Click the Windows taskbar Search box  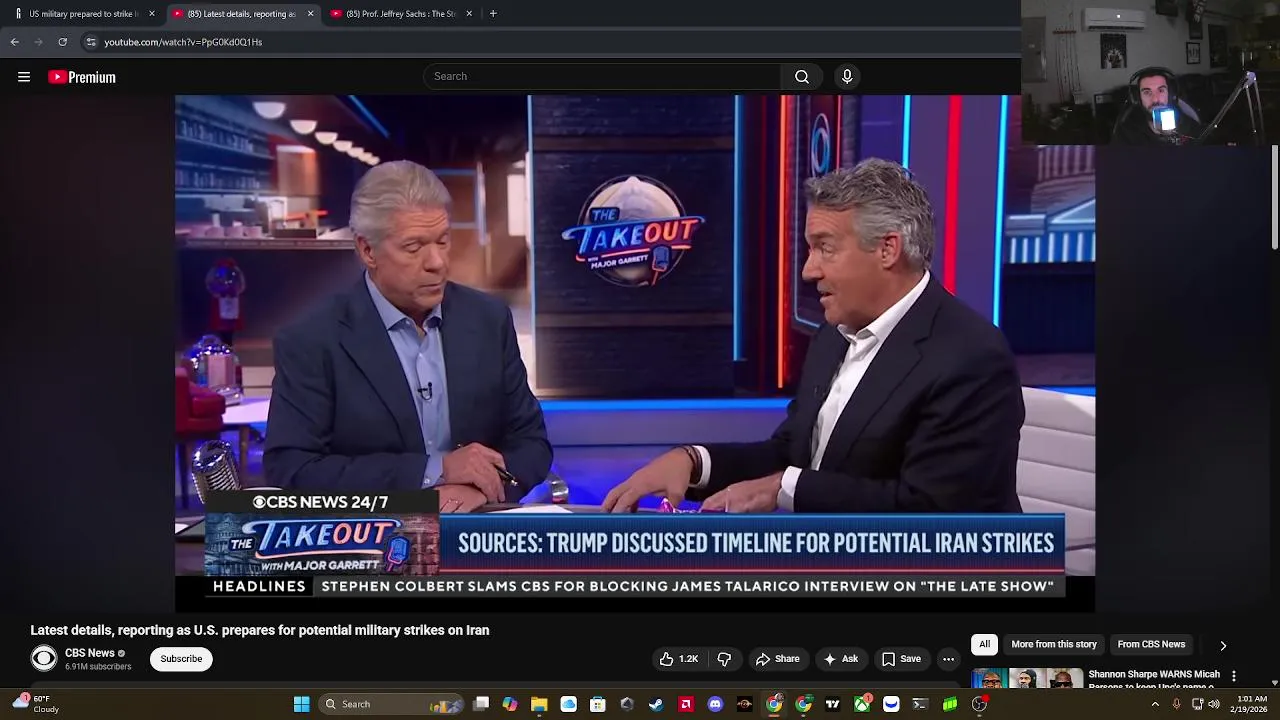(392, 704)
